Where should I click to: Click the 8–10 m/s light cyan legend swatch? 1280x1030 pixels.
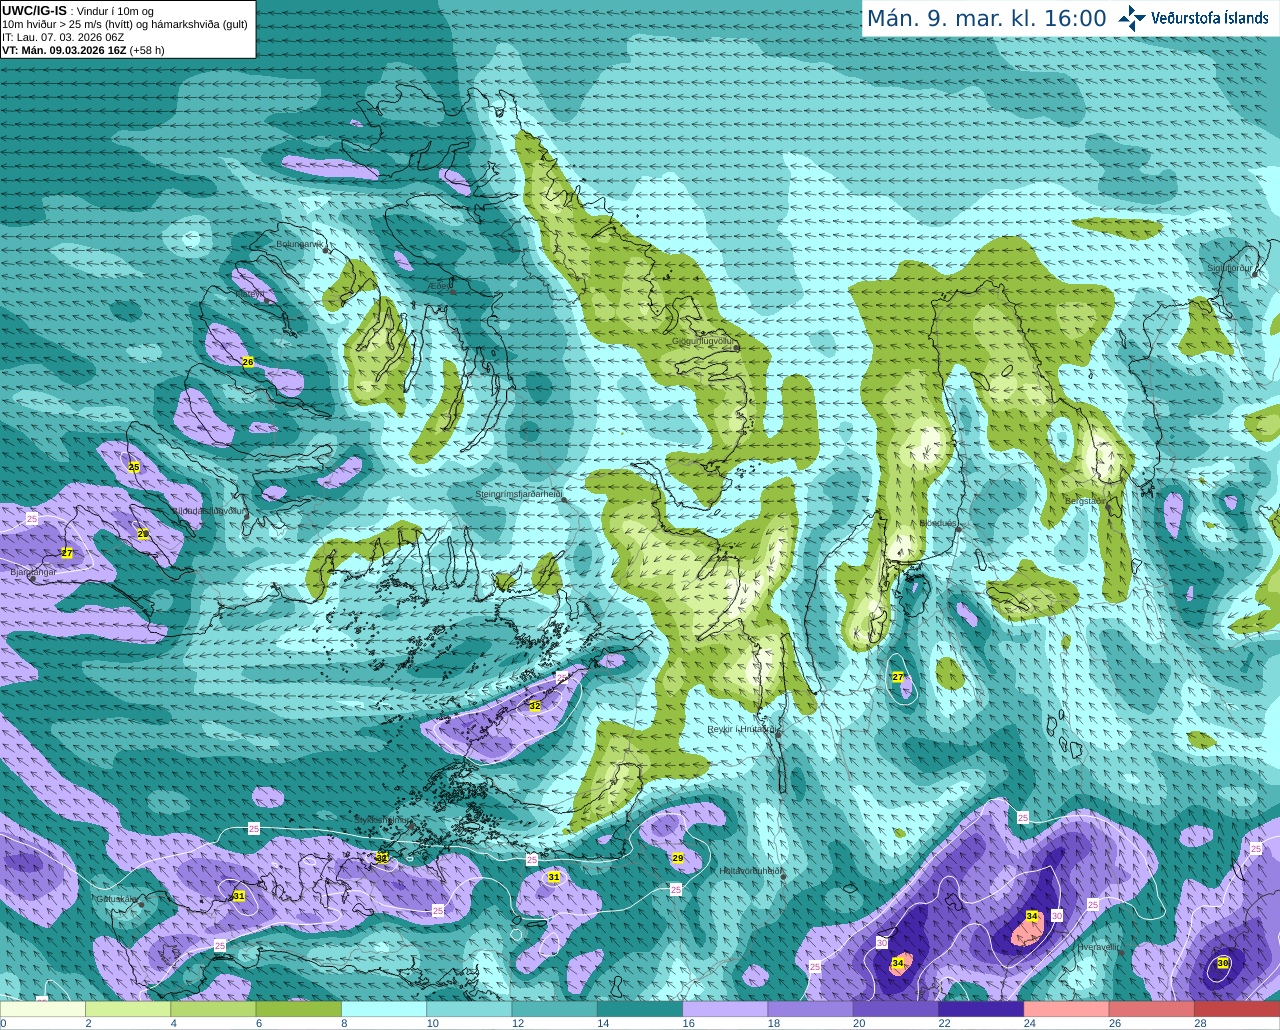tap(384, 1009)
